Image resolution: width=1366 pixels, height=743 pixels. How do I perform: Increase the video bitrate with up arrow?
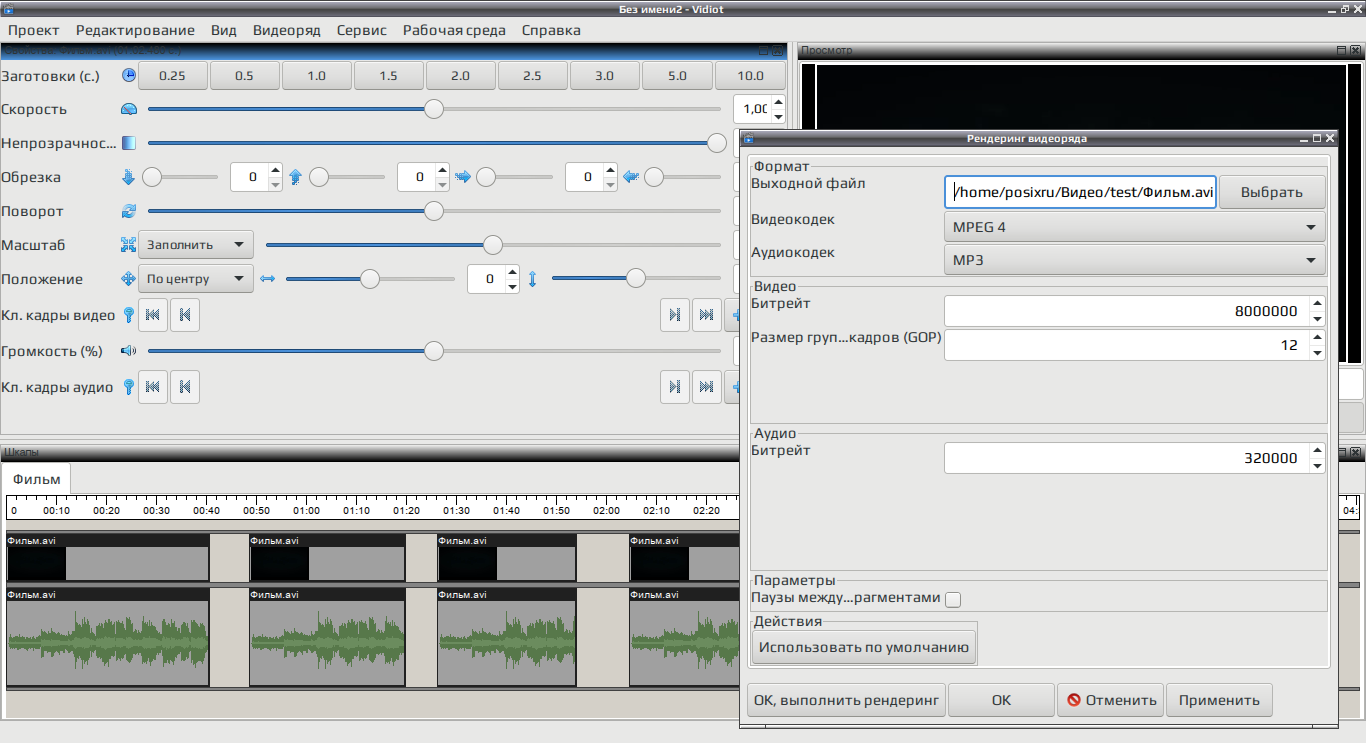(x=1317, y=304)
